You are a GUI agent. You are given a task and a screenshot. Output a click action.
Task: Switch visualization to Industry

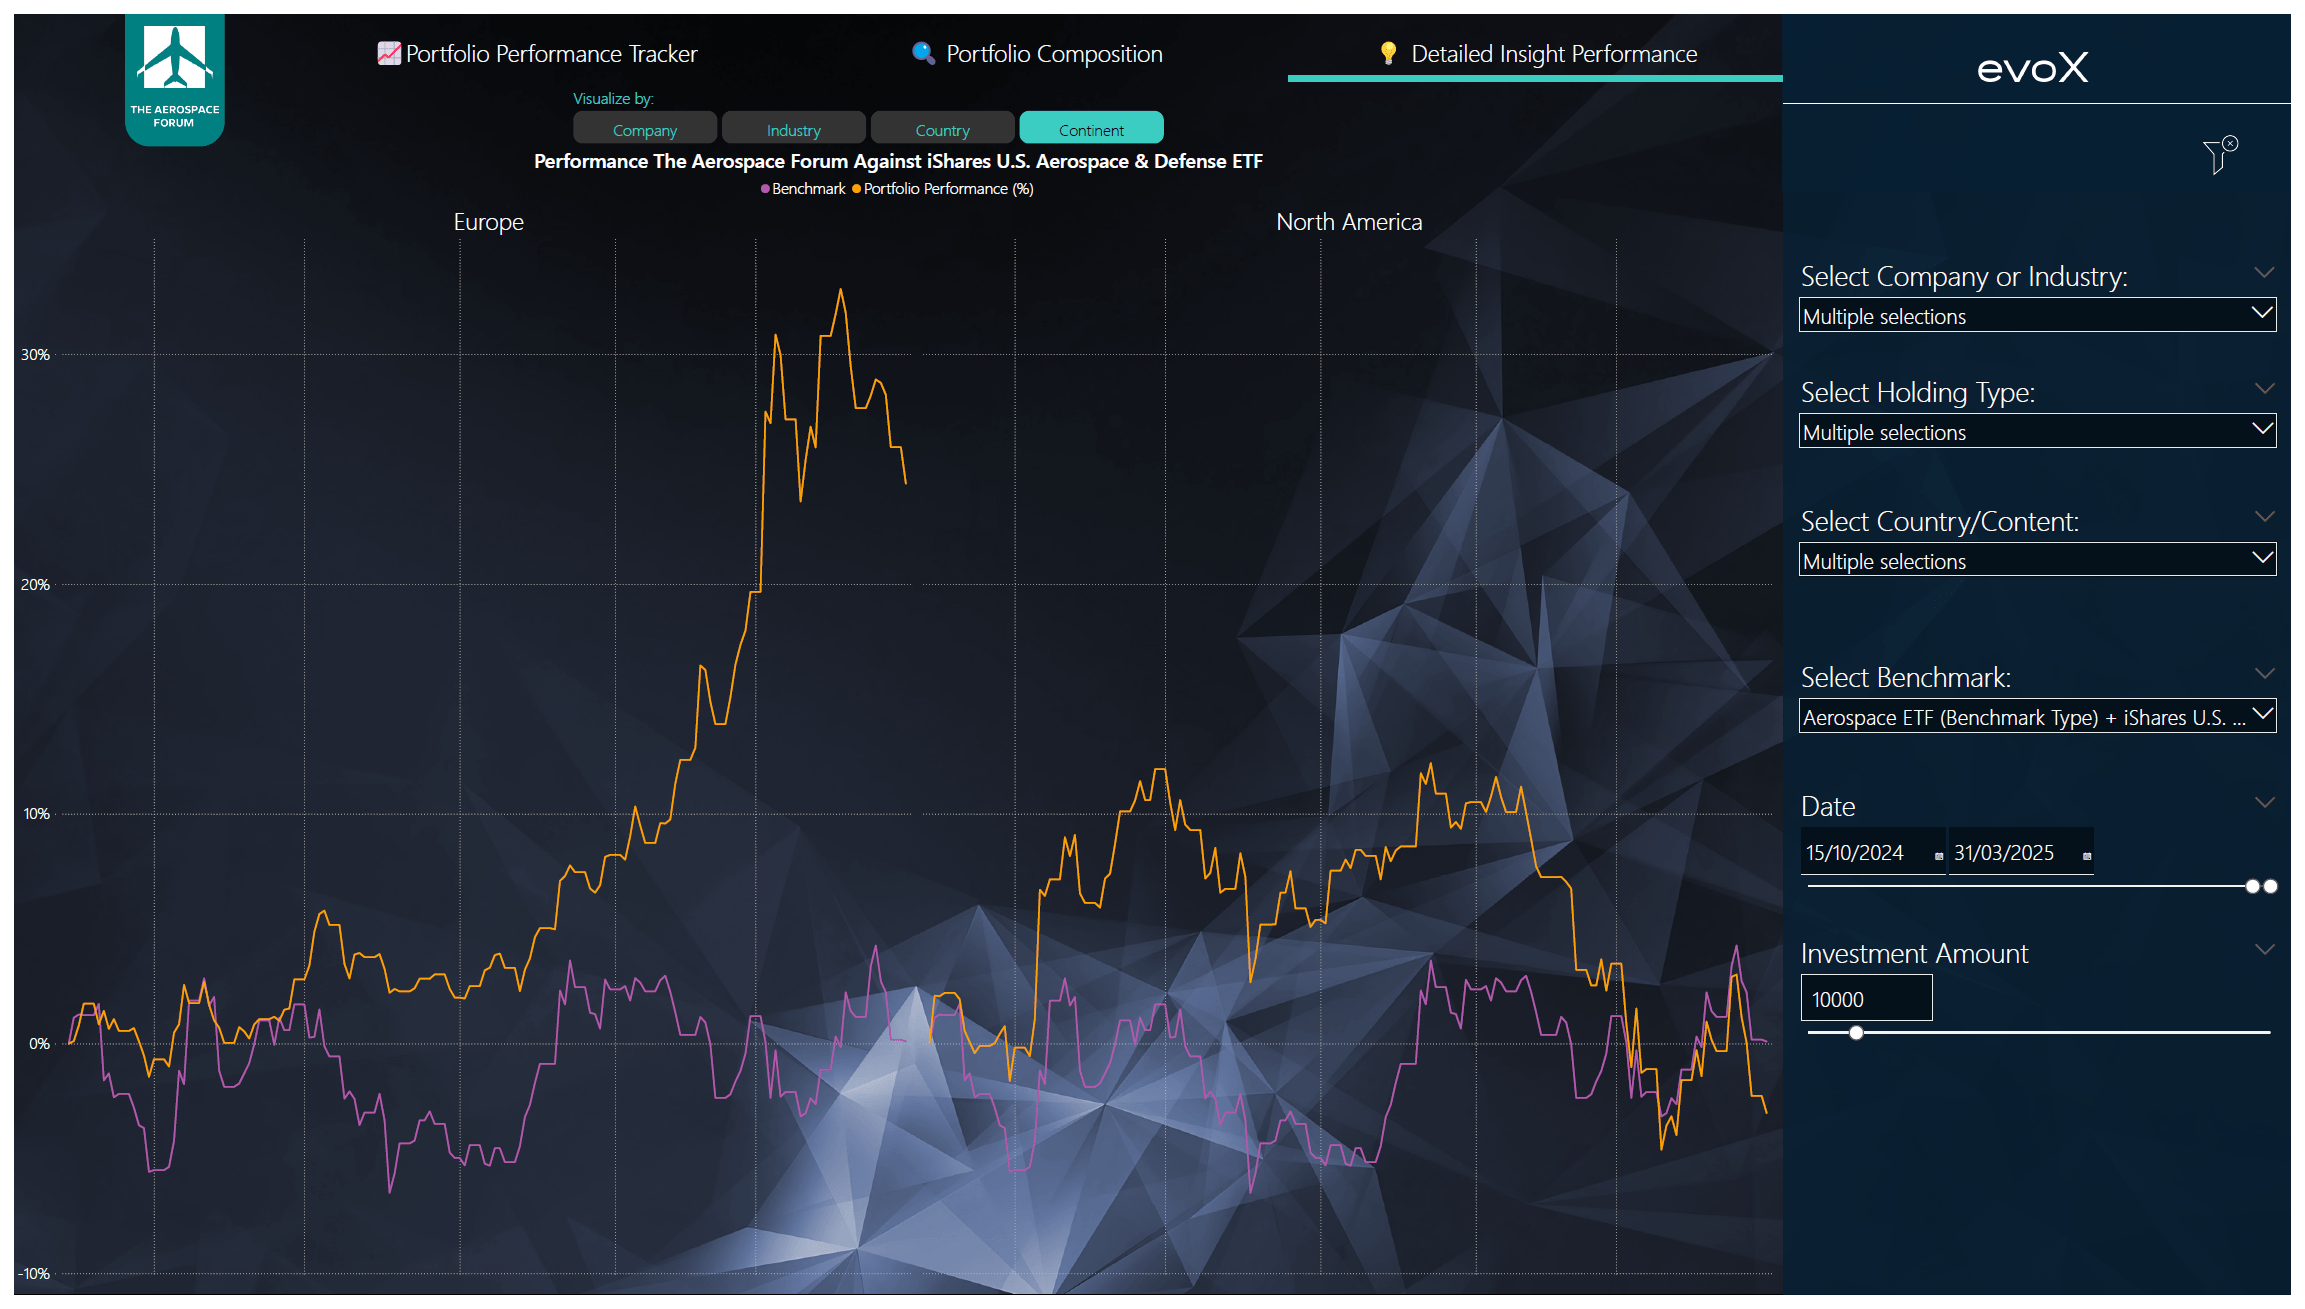tap(793, 128)
